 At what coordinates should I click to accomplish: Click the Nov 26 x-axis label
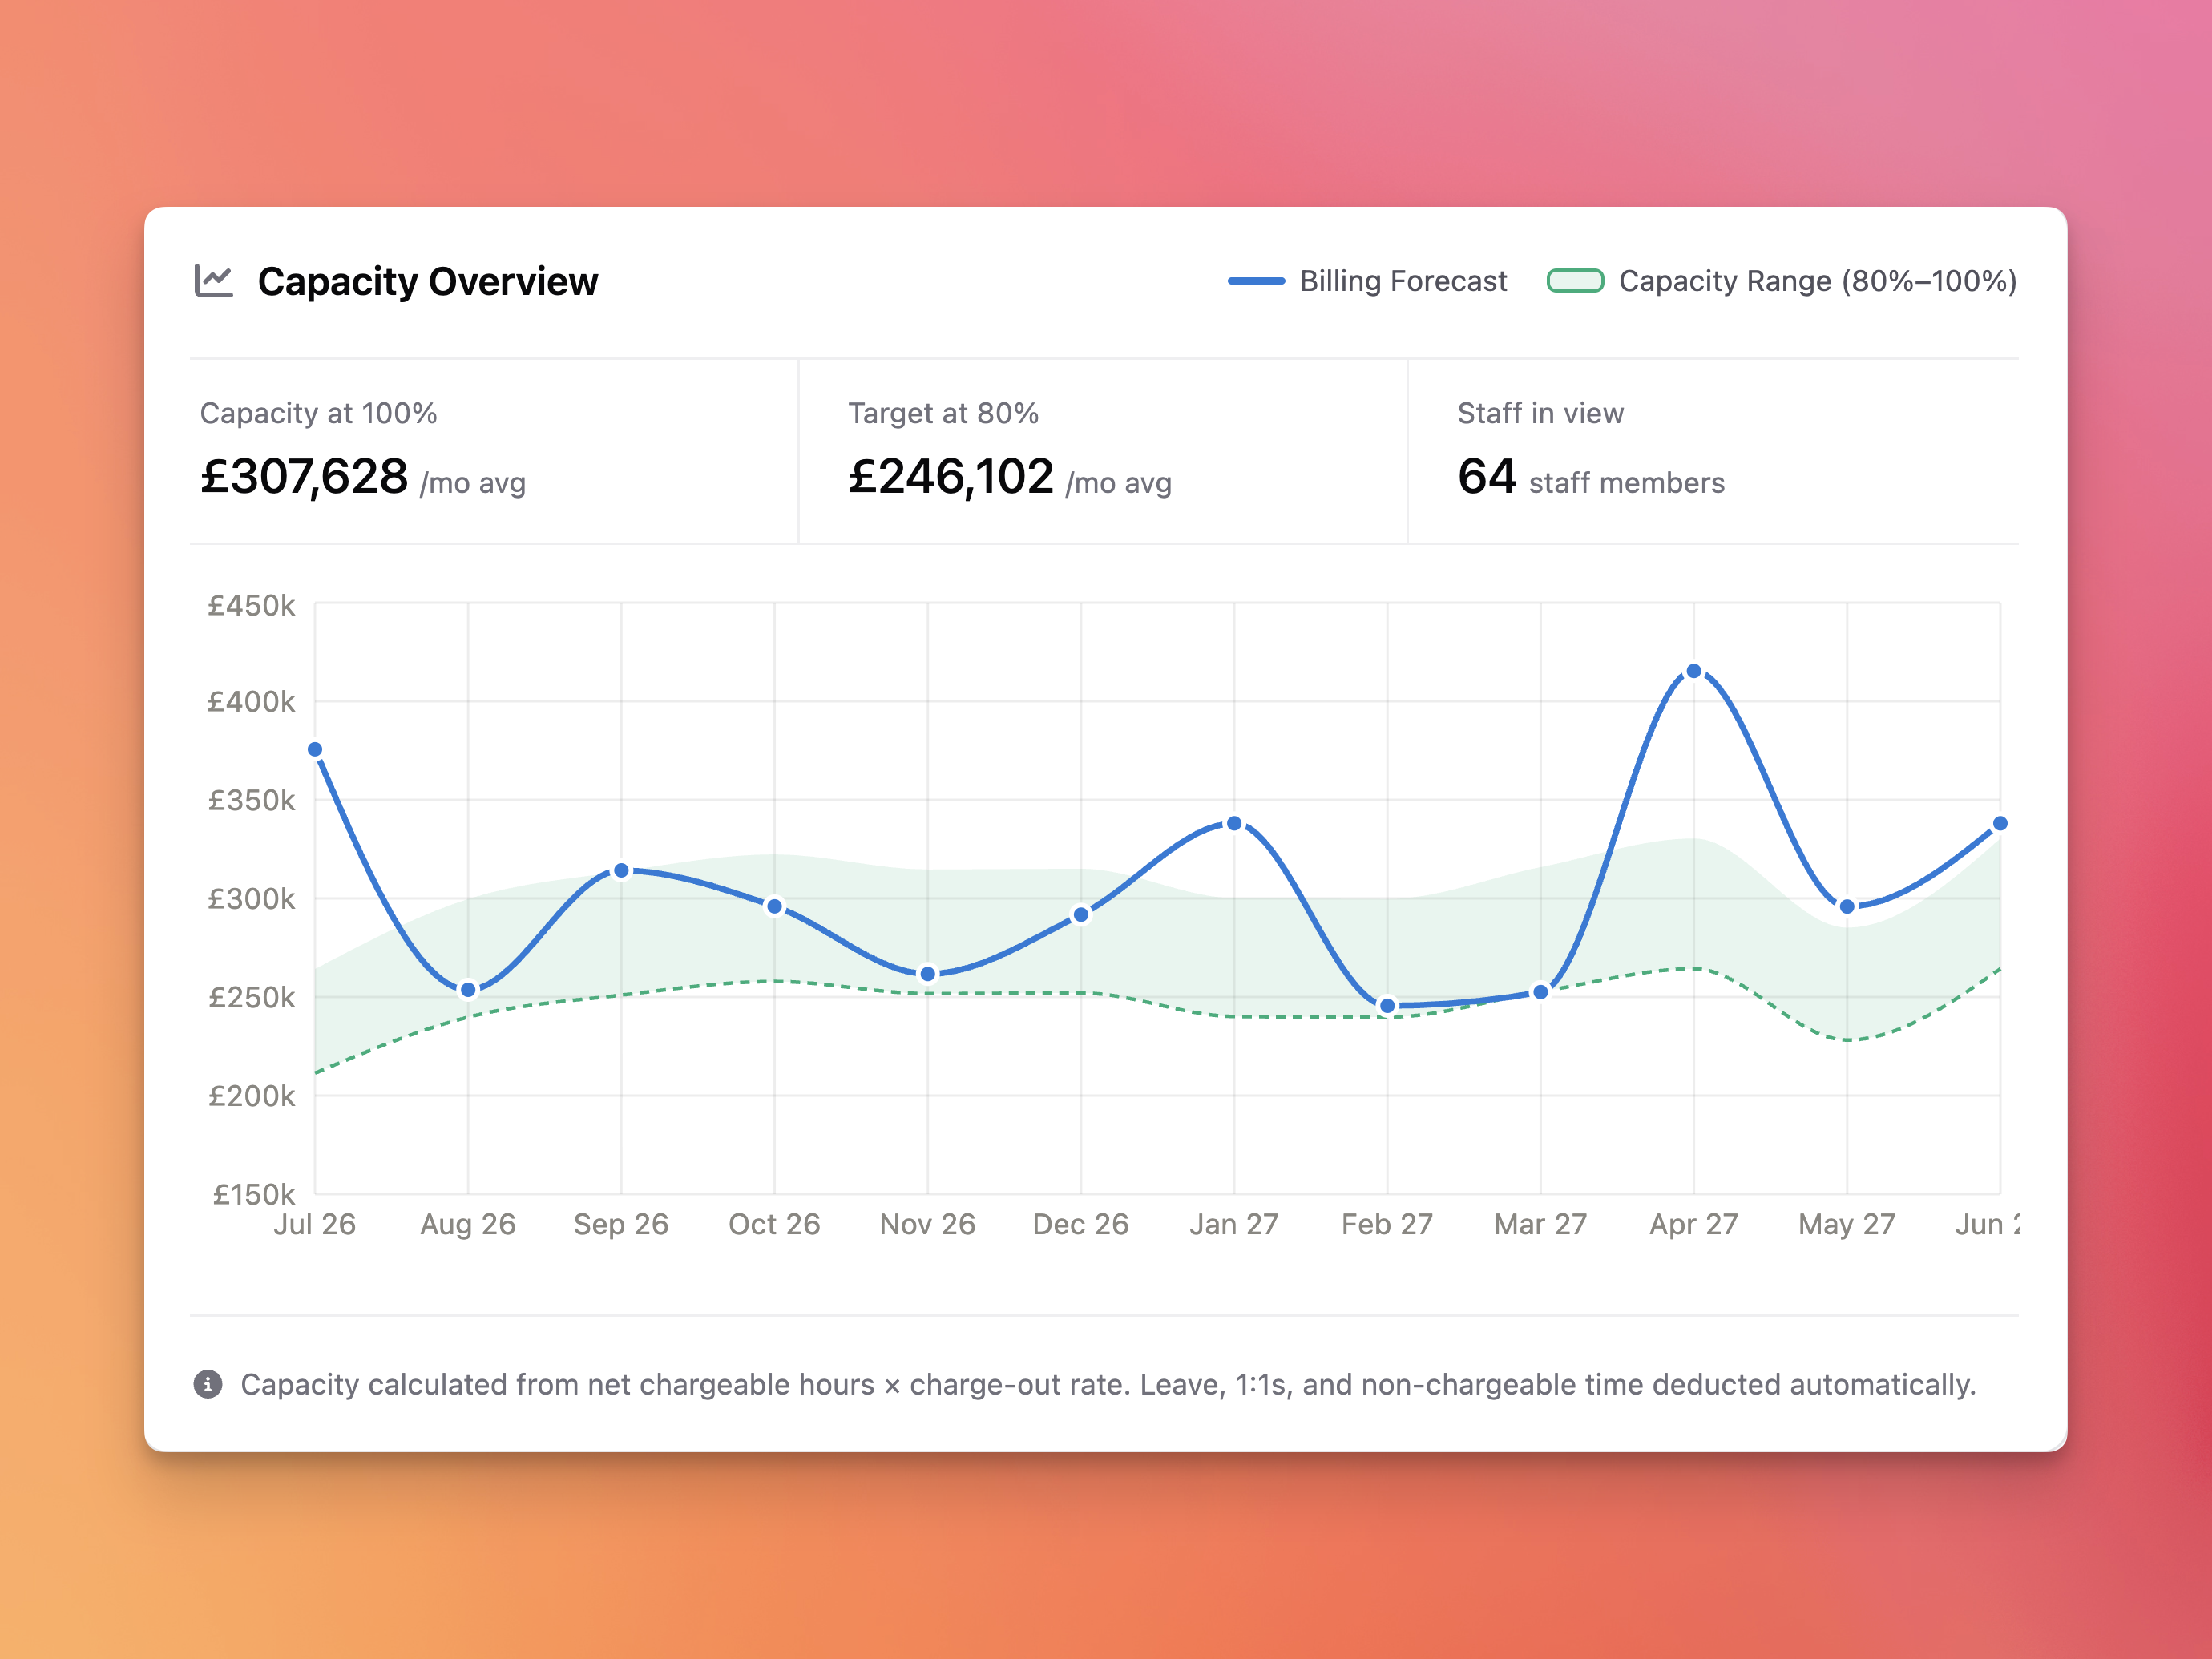point(928,1224)
